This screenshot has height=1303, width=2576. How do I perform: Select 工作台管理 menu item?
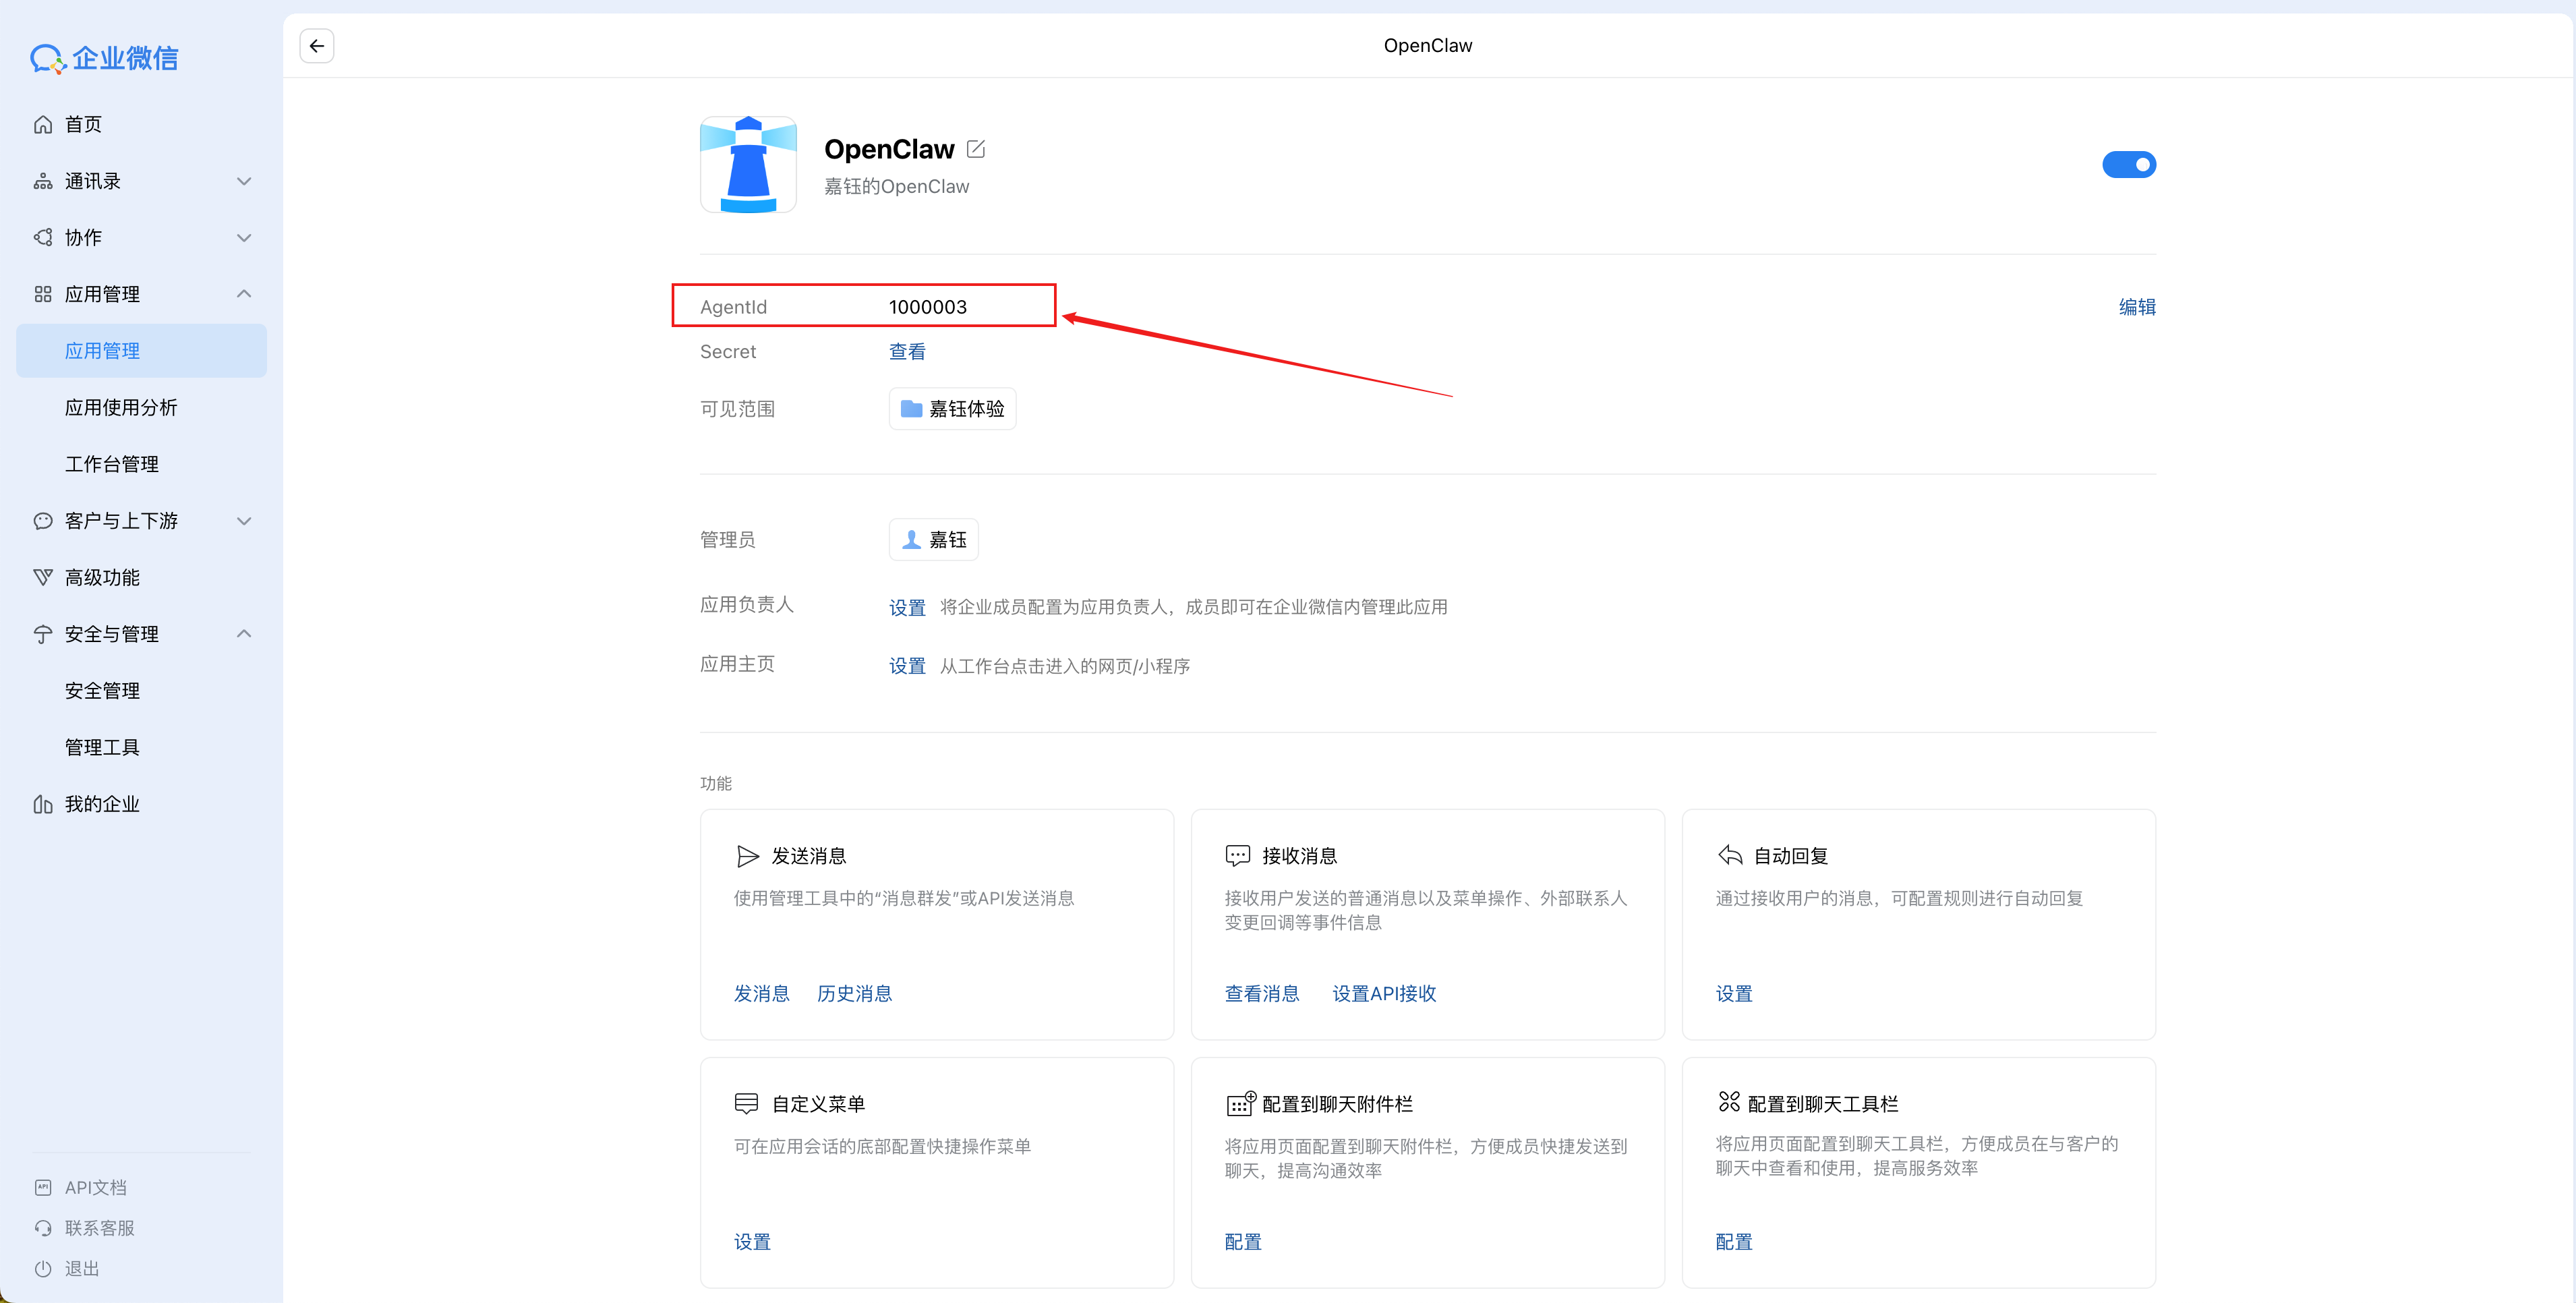(112, 464)
